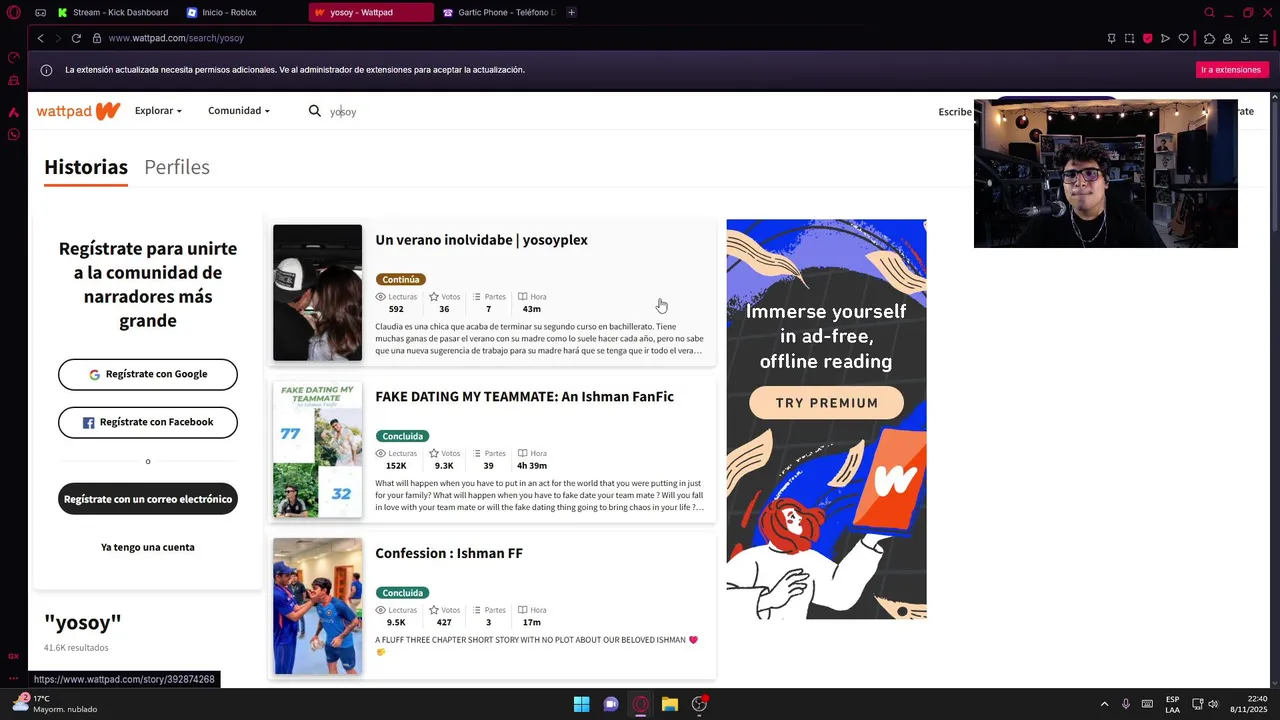Click the speaker volume tray icon
Viewport: 1280px width, 720px height.
(x=1213, y=704)
